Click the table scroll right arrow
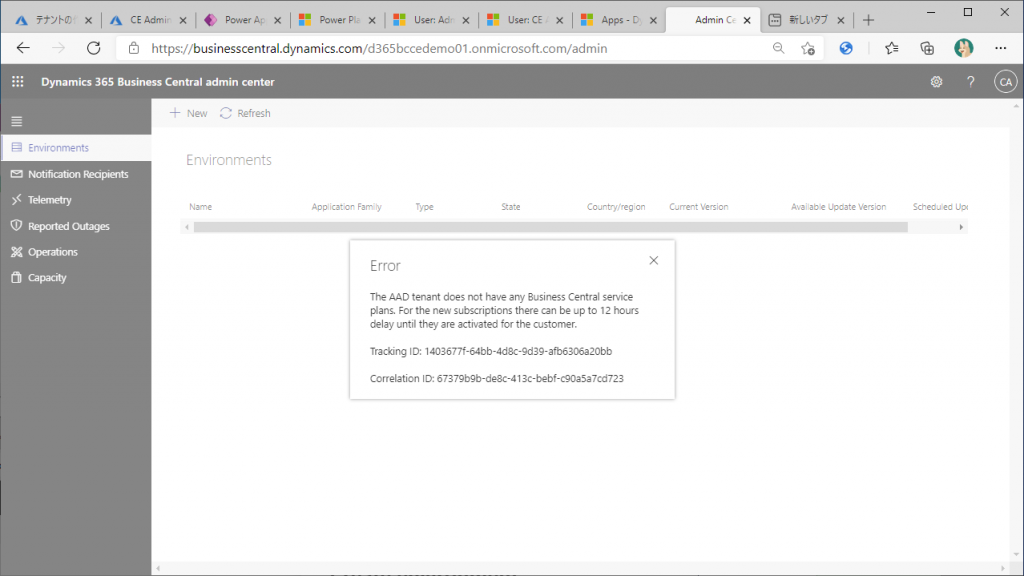This screenshot has height=576, width=1024. tap(961, 227)
